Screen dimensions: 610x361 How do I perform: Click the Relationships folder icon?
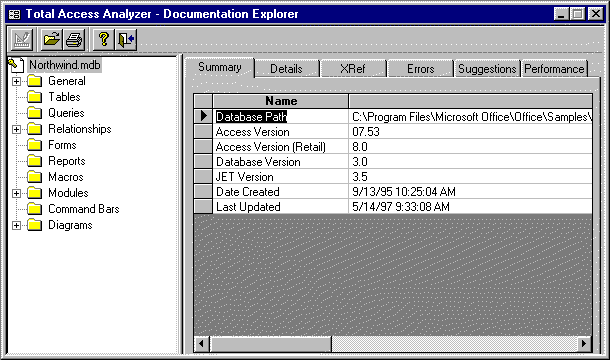point(35,129)
